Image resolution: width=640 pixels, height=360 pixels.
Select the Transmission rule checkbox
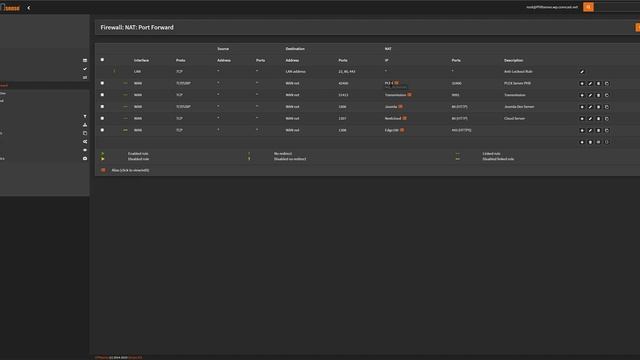point(102,95)
